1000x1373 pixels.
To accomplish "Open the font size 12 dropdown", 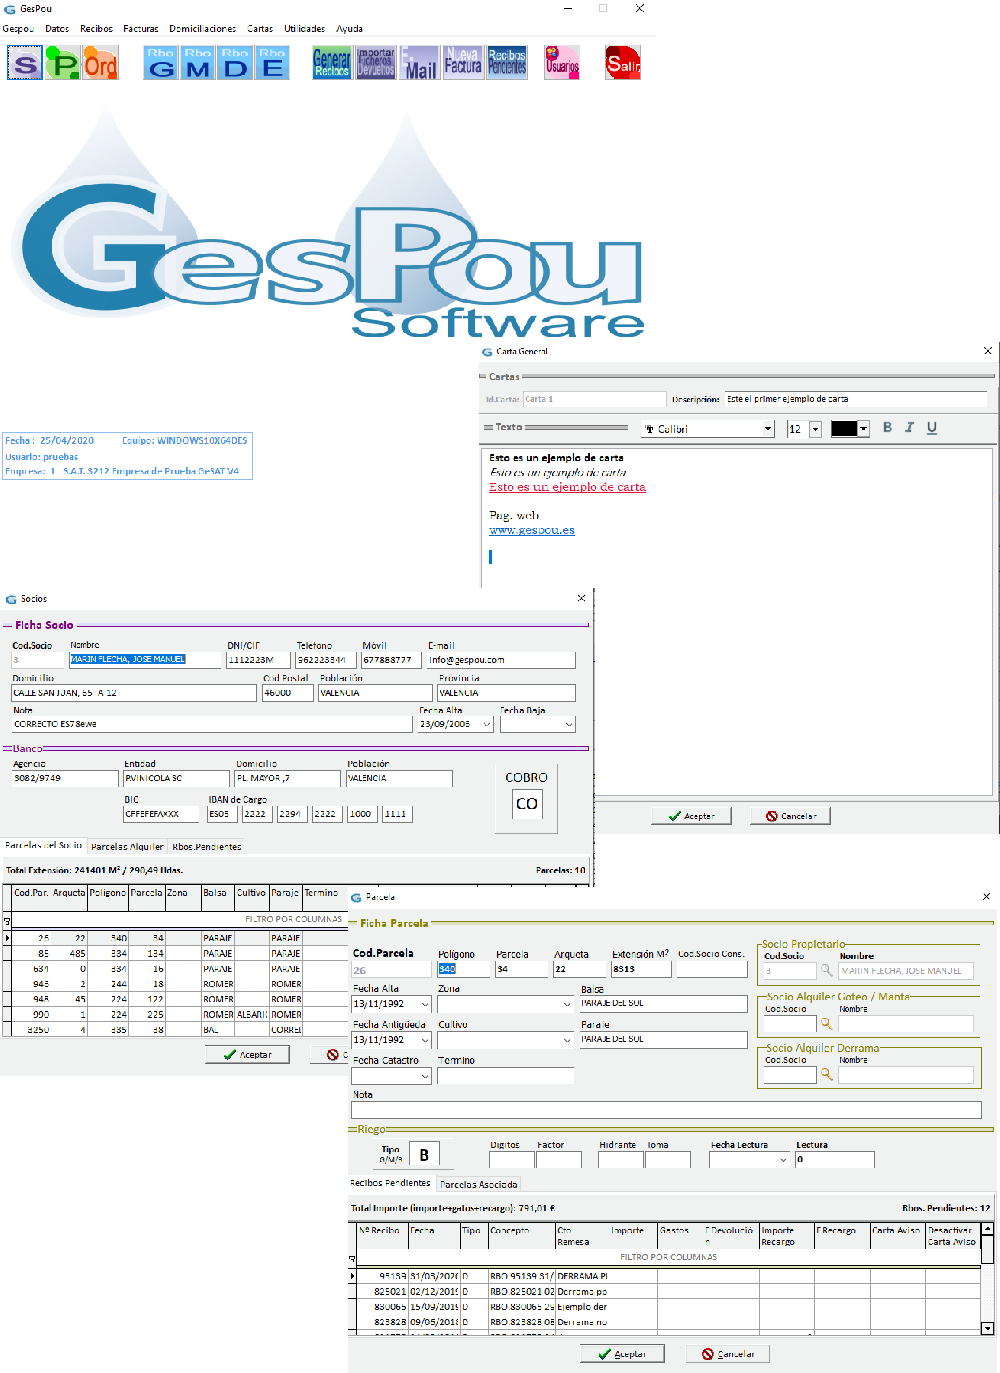I will click(x=815, y=429).
